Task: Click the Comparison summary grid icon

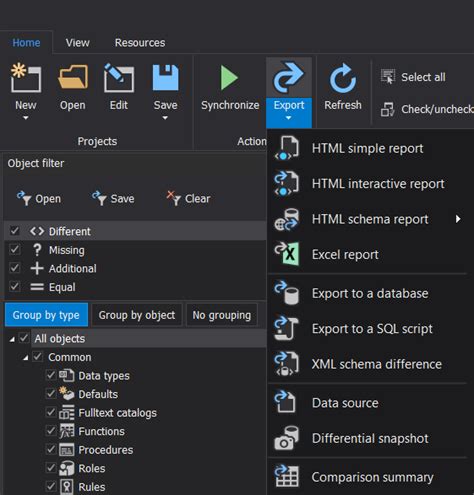Action: 286,476
